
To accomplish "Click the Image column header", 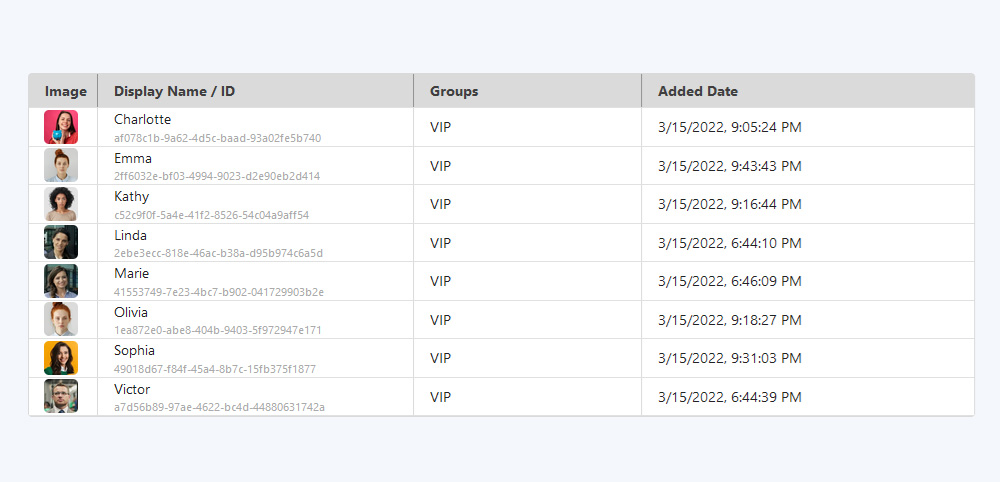I will point(66,91).
